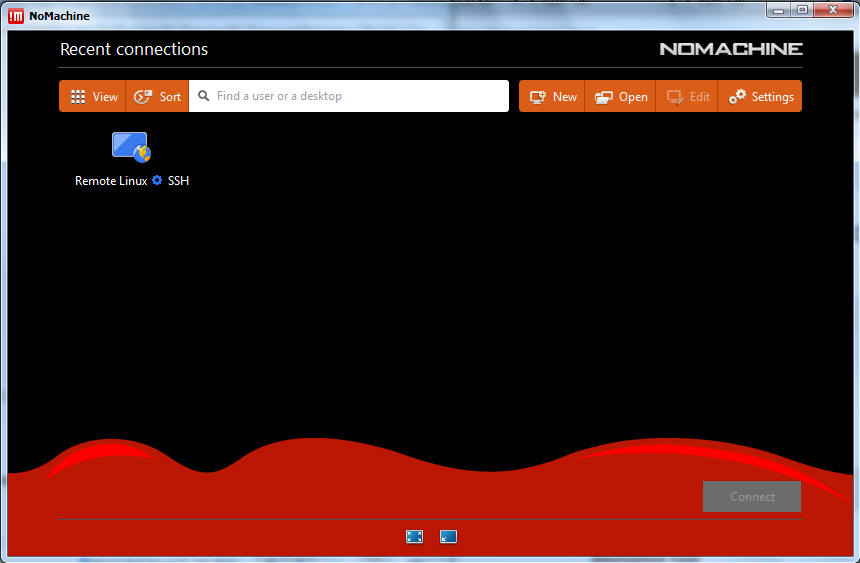Open the View layout options

(x=92, y=96)
